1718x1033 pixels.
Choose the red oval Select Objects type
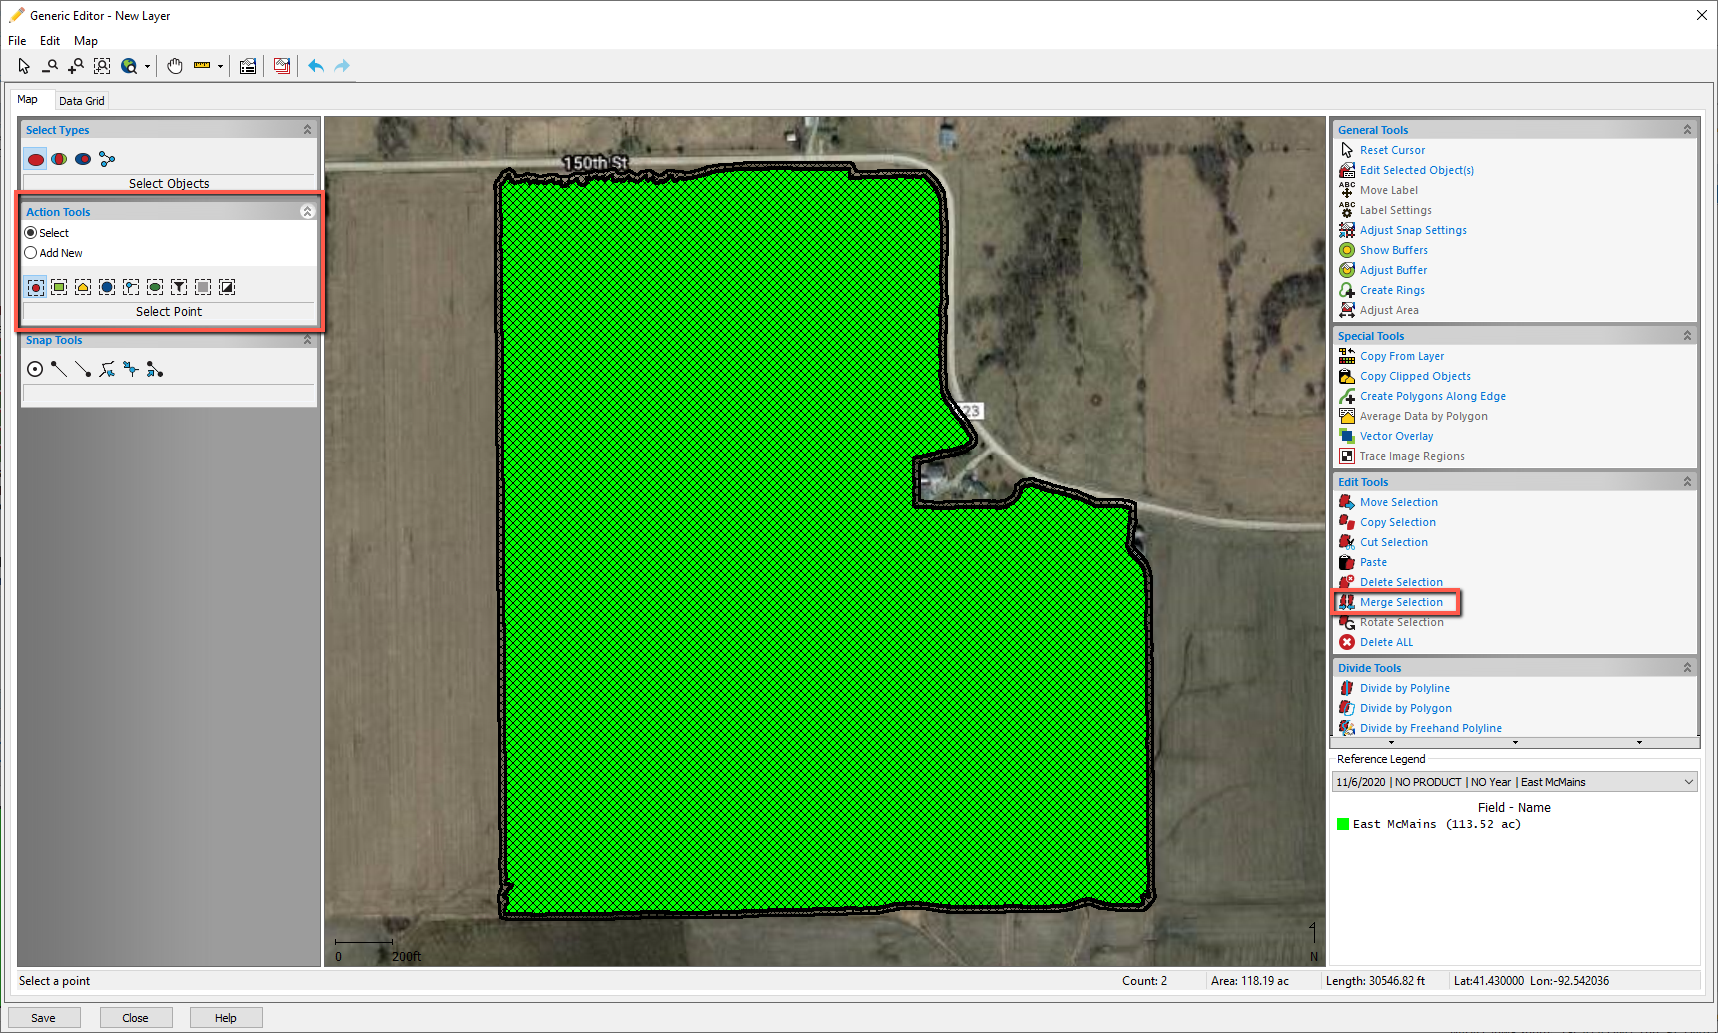click(36, 159)
